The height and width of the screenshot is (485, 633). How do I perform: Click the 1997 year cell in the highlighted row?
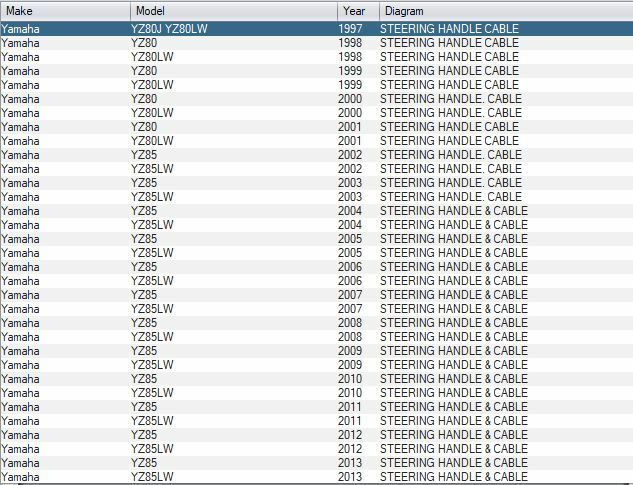[350, 29]
